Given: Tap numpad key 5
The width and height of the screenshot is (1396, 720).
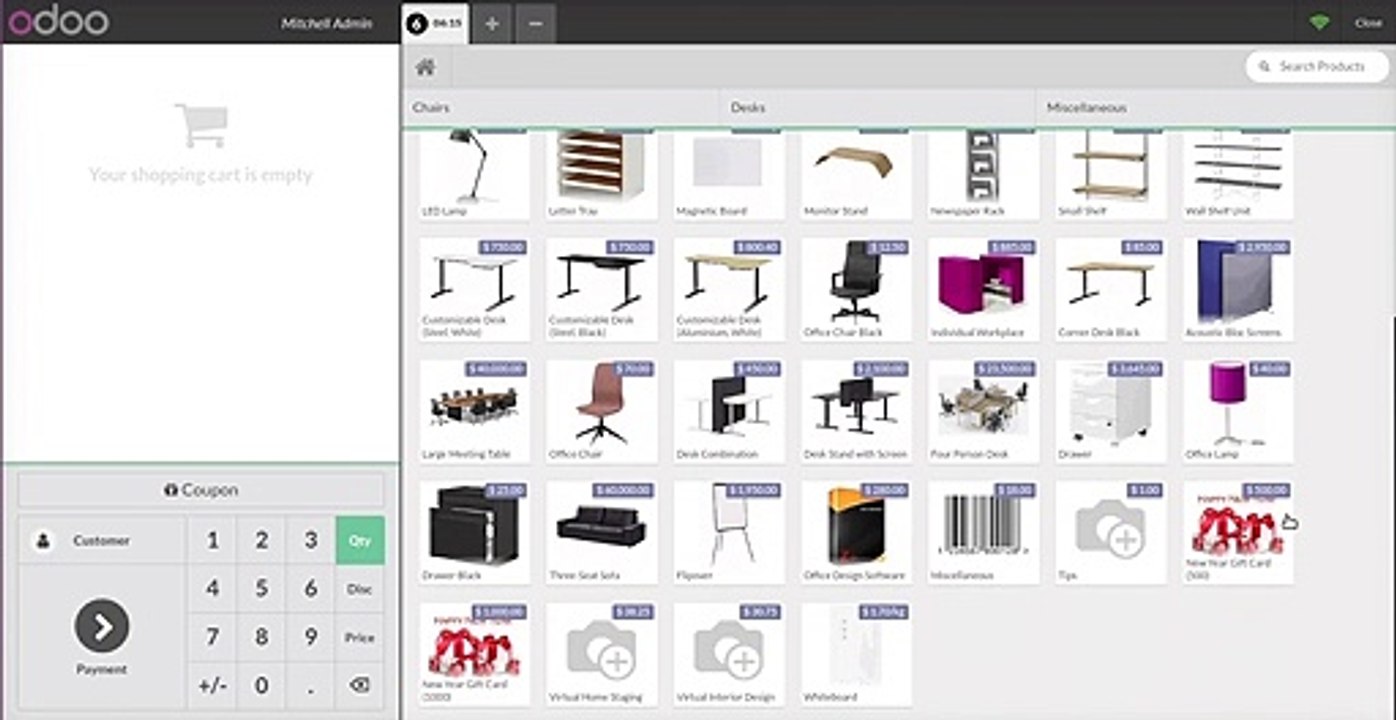Looking at the screenshot, I should [261, 589].
